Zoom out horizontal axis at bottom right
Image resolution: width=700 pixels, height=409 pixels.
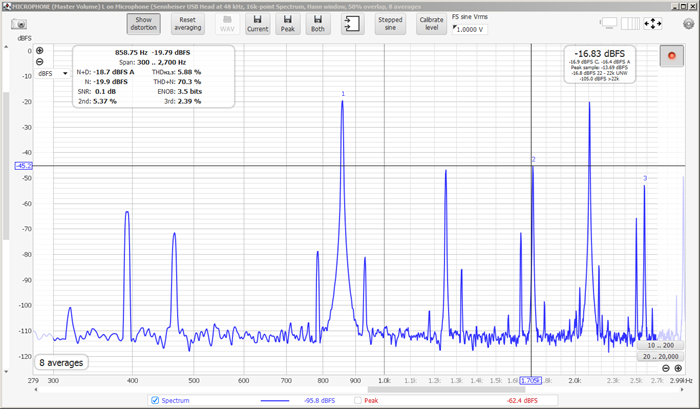click(666, 368)
